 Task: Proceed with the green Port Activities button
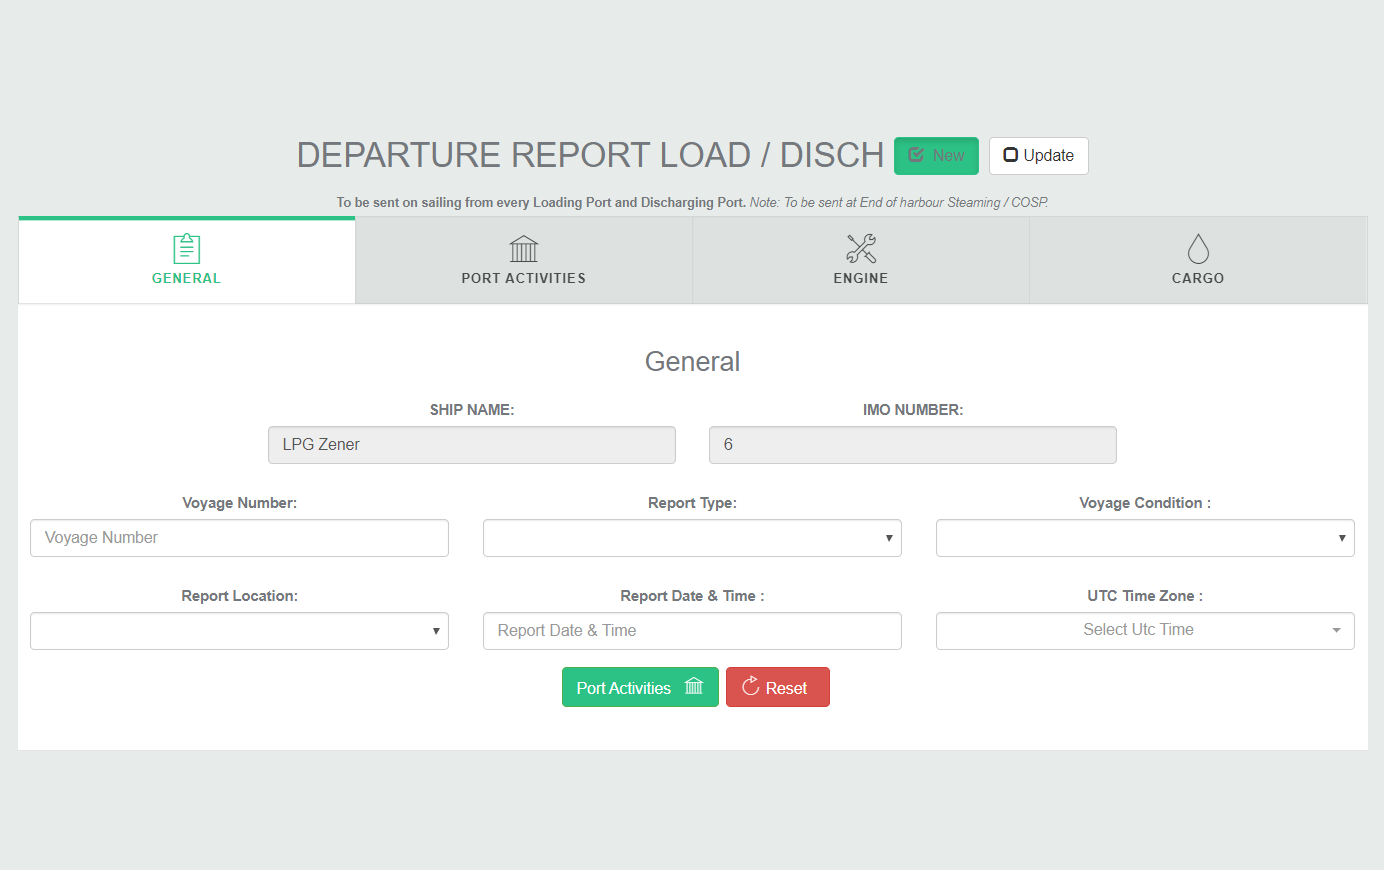point(623,688)
